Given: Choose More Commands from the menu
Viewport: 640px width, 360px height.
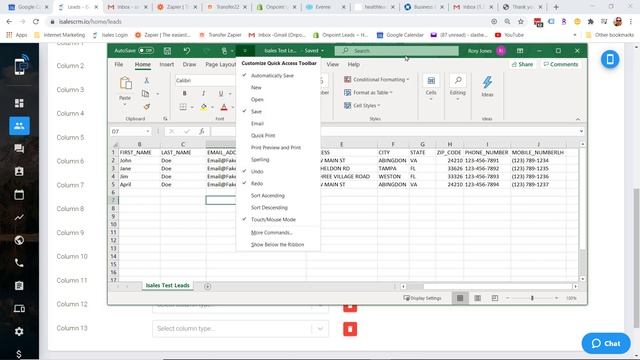Looking at the screenshot, I should [x=272, y=232].
